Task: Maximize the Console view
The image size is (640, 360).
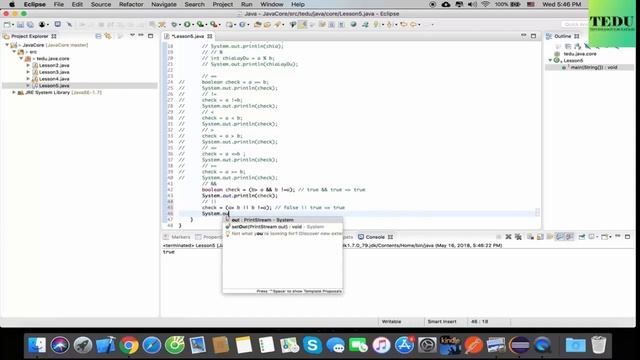Action: click(x=627, y=237)
